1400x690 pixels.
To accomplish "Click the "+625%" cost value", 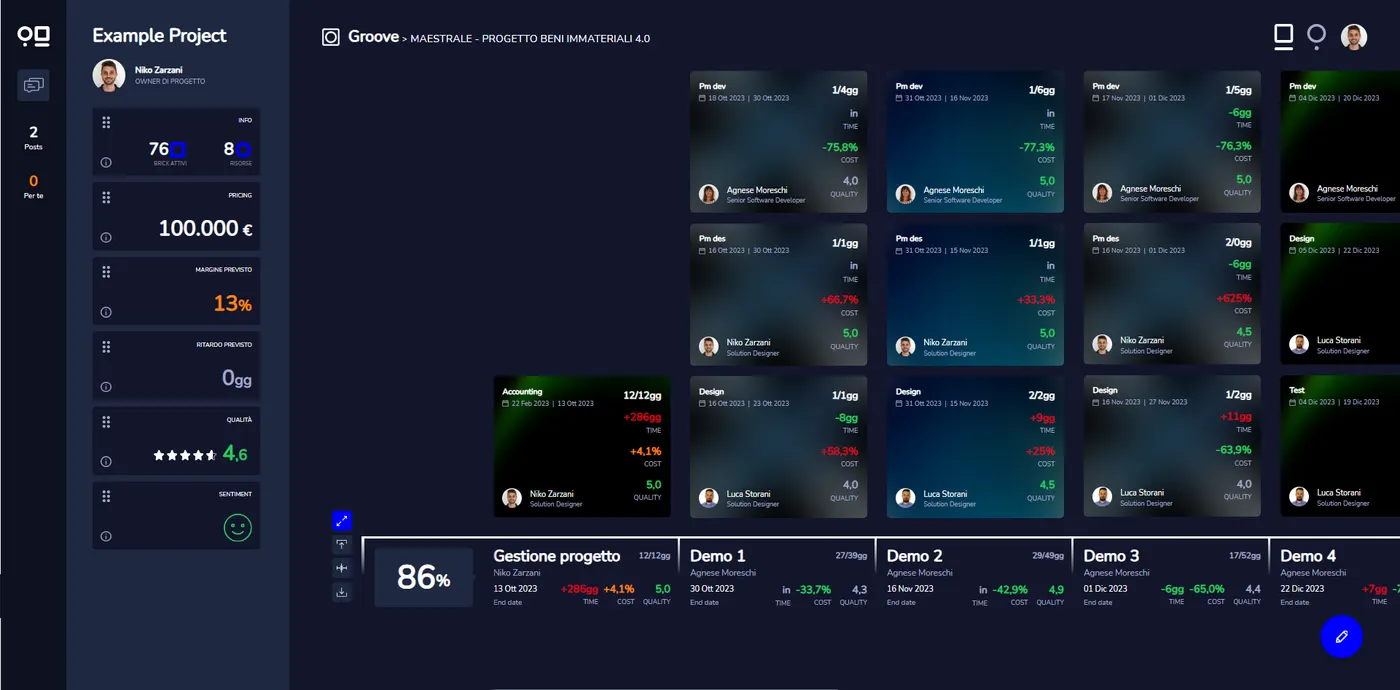I will coord(1234,299).
